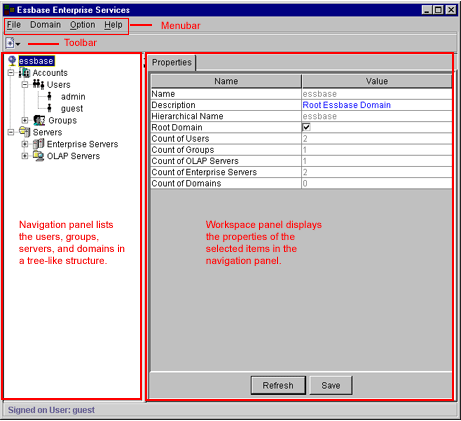Click the Count of Enterprise Servers value

point(377,172)
